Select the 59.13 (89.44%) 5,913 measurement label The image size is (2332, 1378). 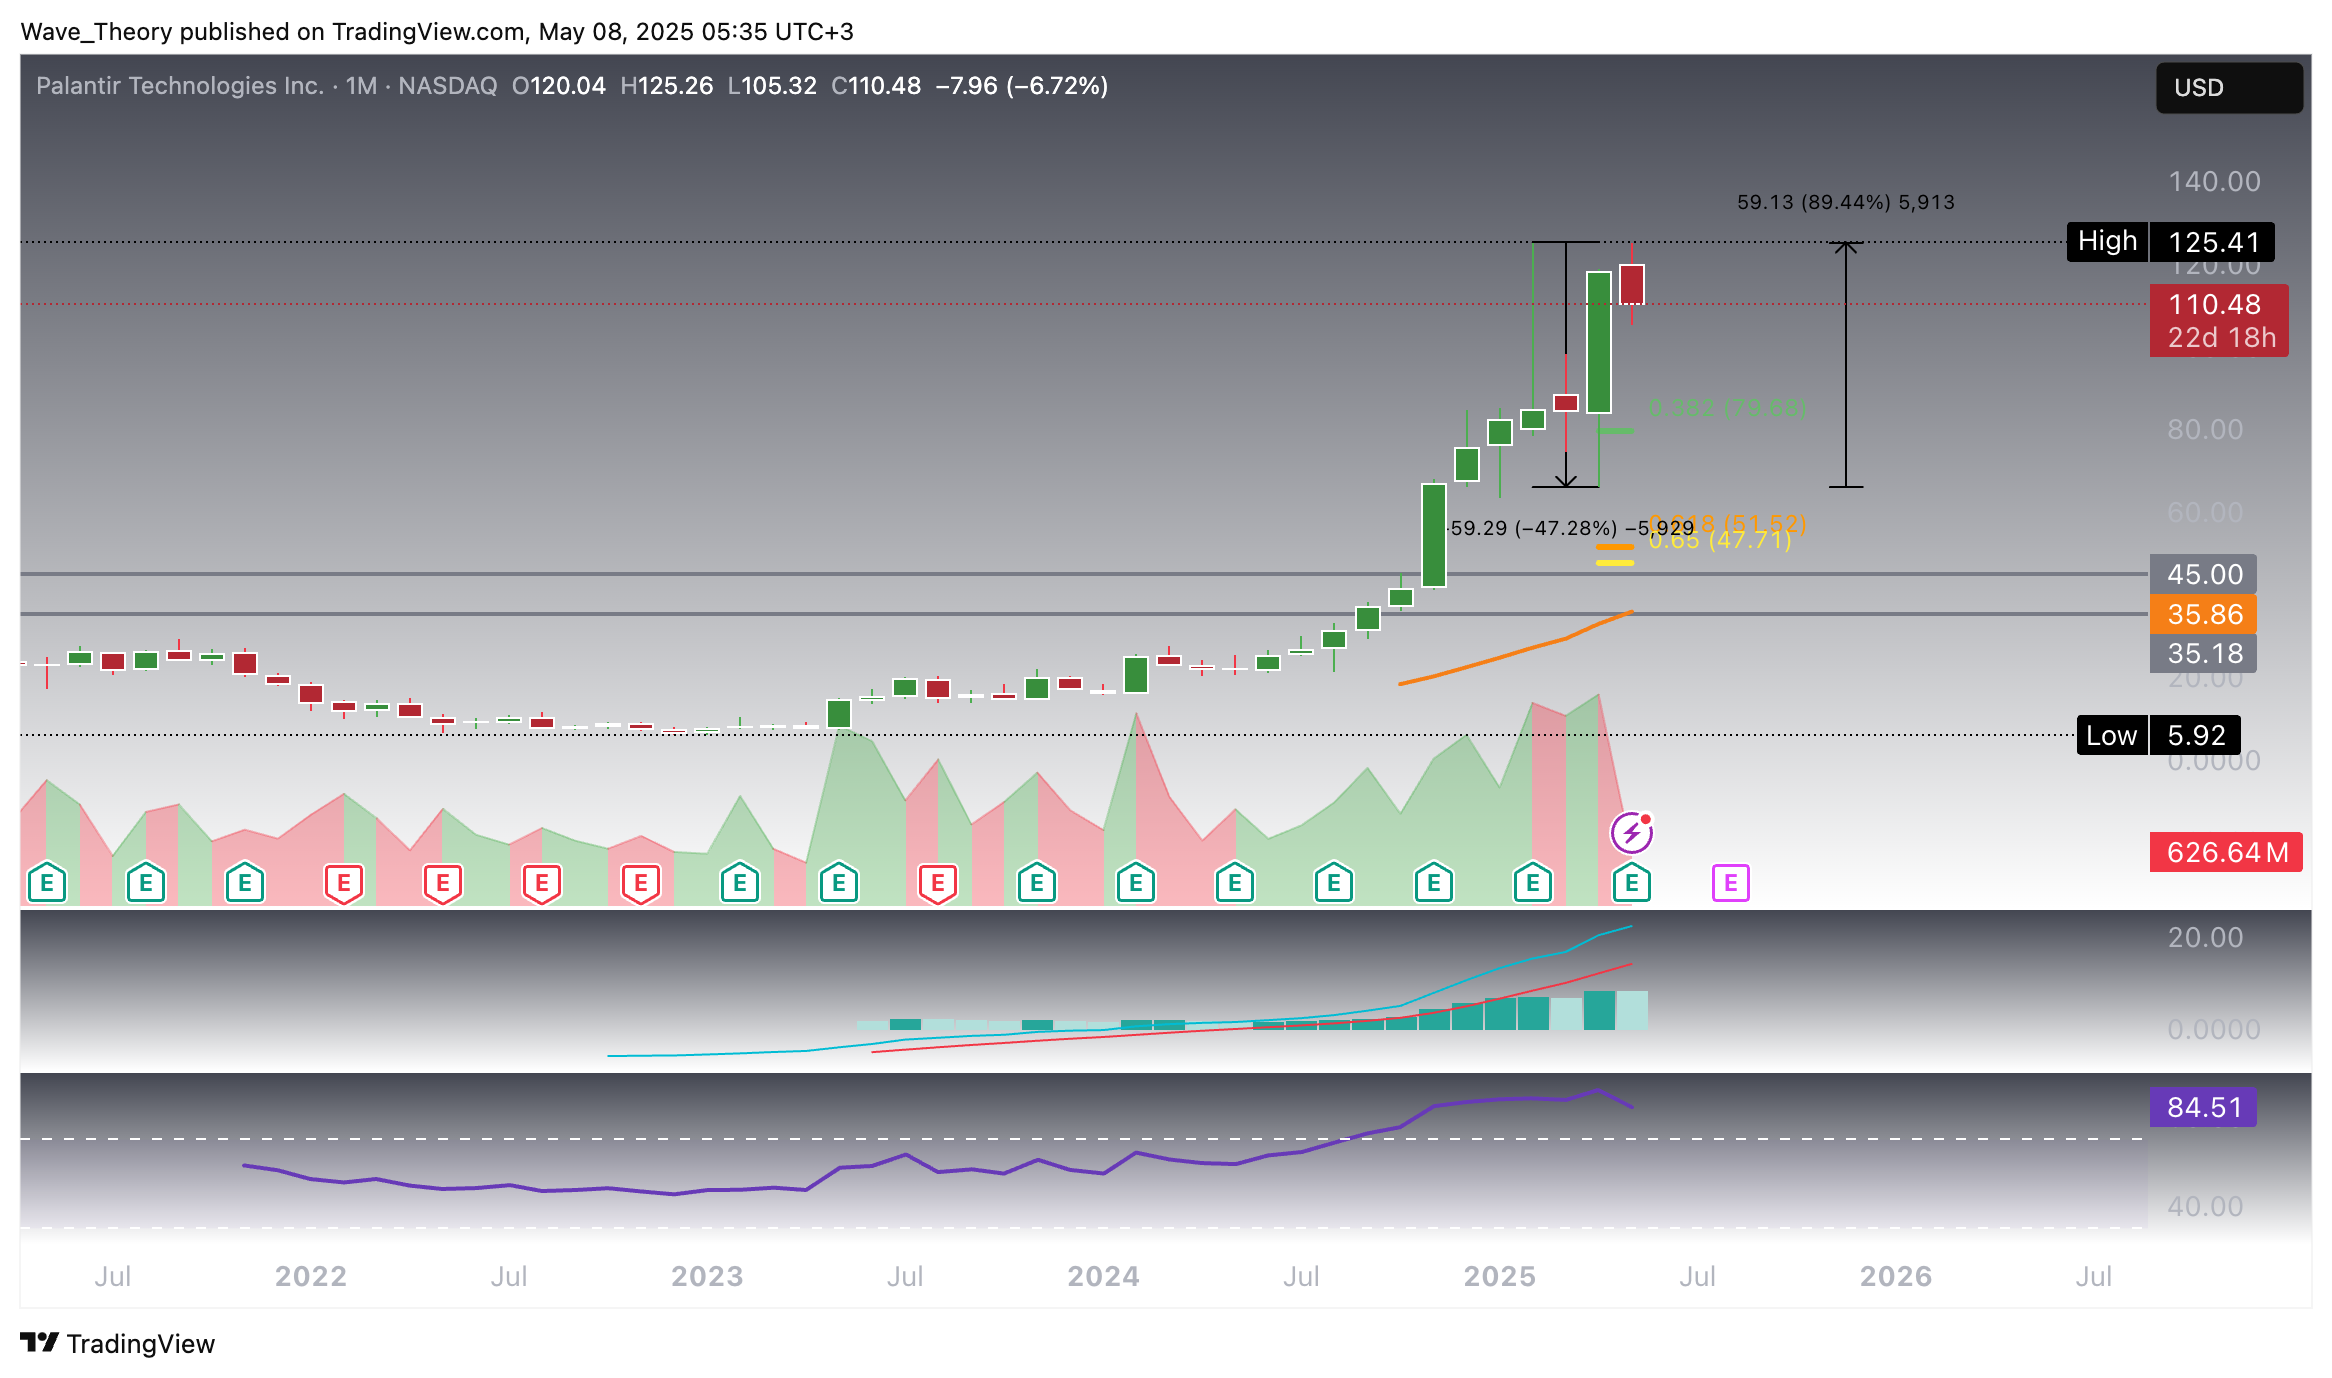(x=1845, y=202)
